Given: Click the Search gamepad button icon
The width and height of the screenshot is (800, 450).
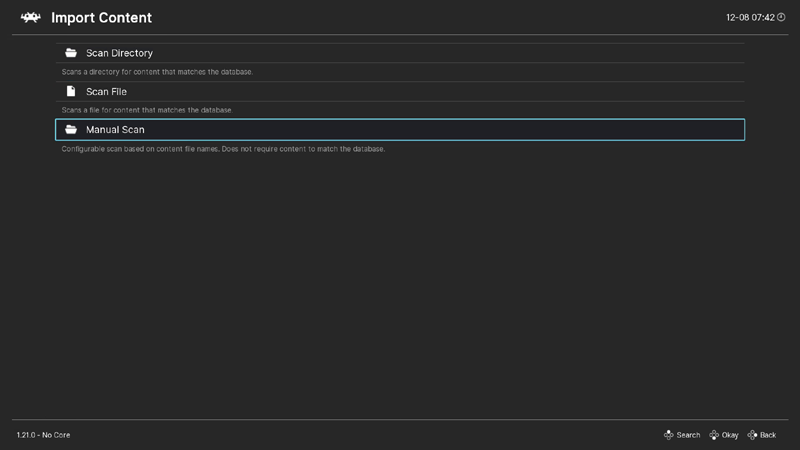Looking at the screenshot, I should (668, 435).
